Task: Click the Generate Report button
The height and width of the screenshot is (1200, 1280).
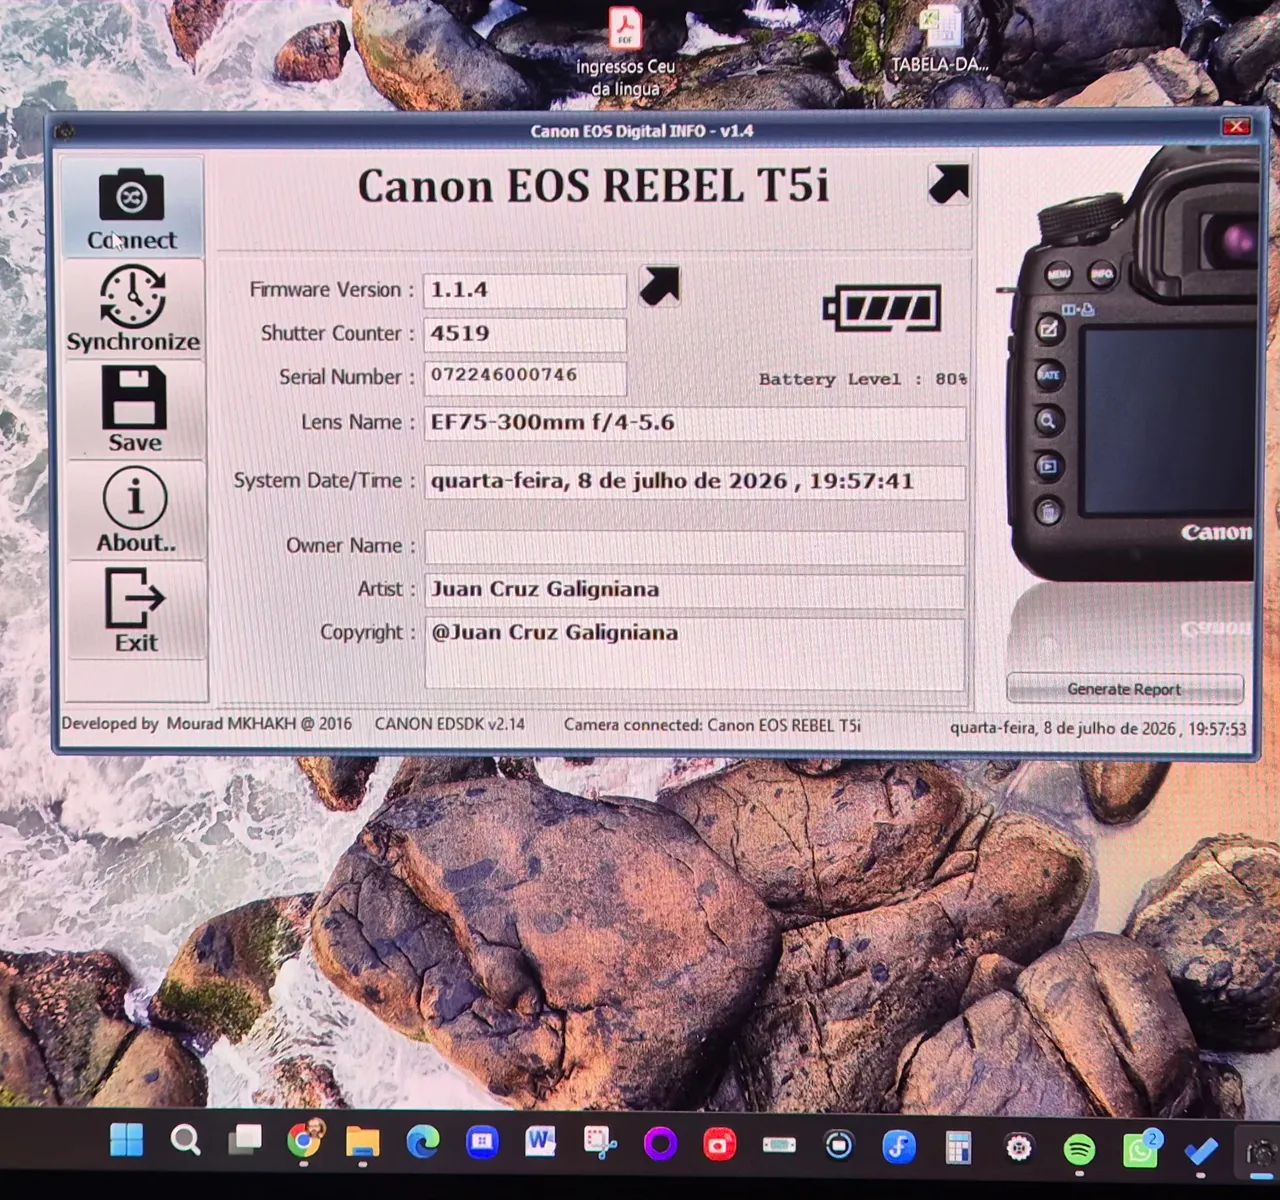Action: pos(1125,689)
